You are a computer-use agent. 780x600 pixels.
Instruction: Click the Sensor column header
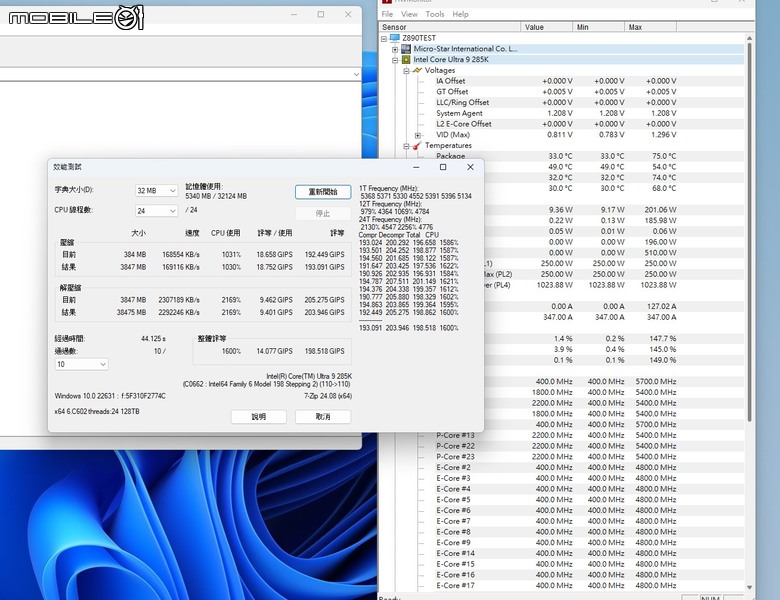point(450,27)
